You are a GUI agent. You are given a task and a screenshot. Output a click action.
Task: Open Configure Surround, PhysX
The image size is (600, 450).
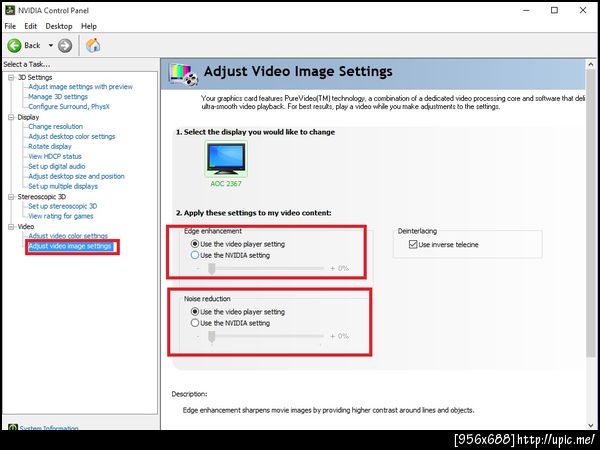click(x=69, y=107)
